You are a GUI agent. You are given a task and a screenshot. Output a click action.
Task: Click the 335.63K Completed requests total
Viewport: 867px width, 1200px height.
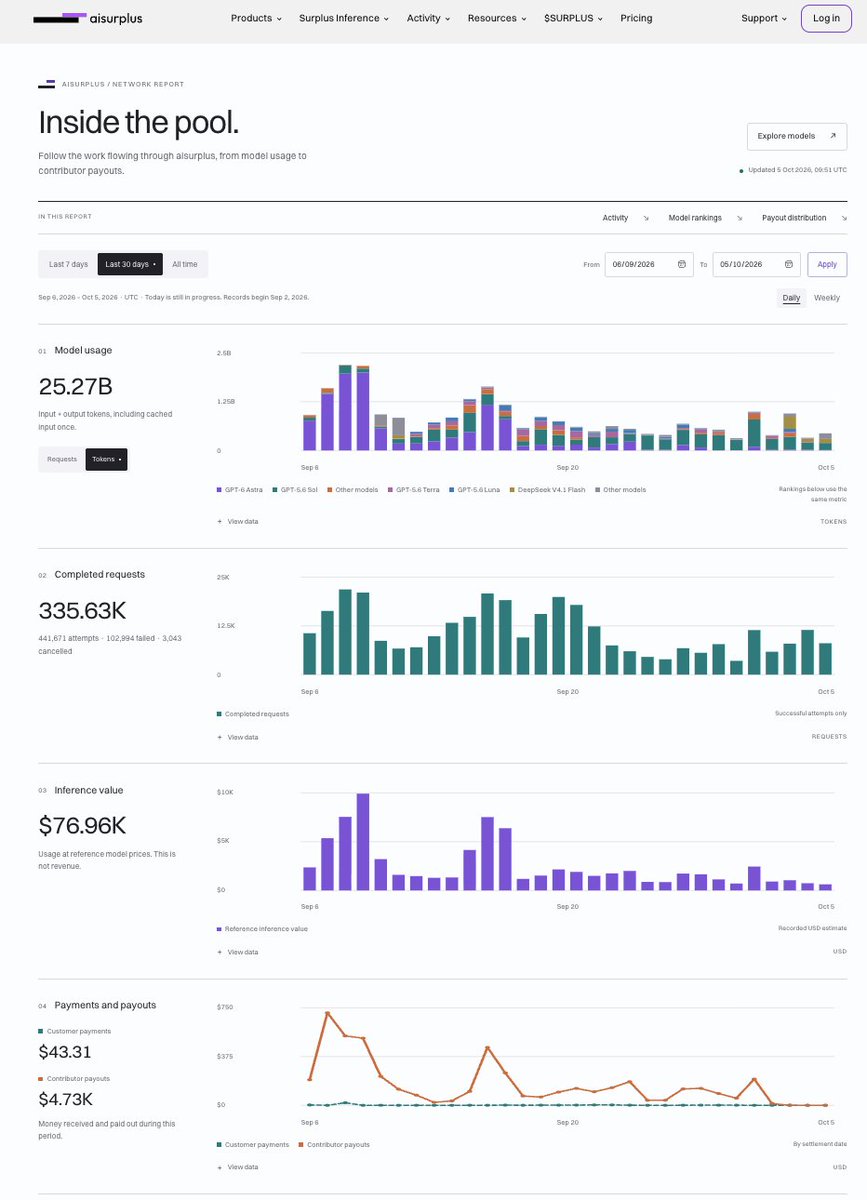(x=82, y=610)
